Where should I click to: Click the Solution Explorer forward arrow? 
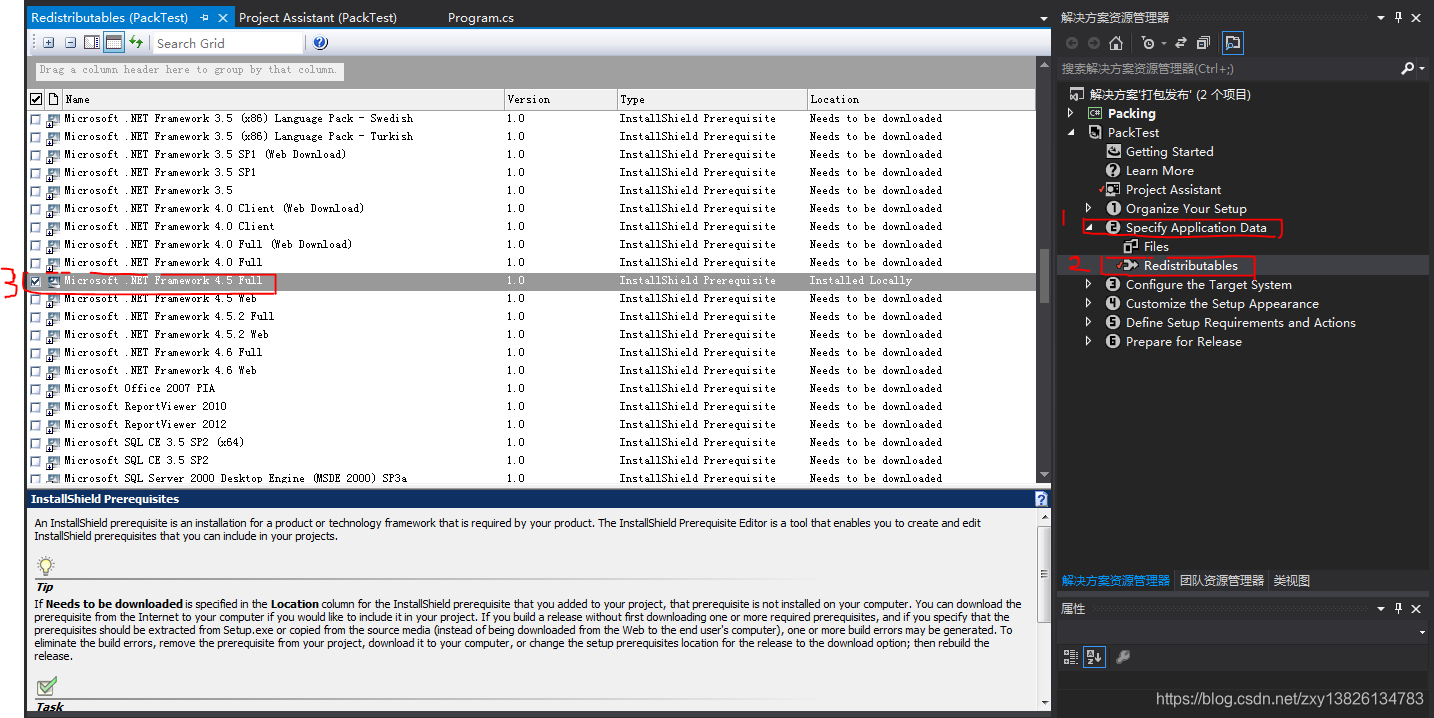1093,43
